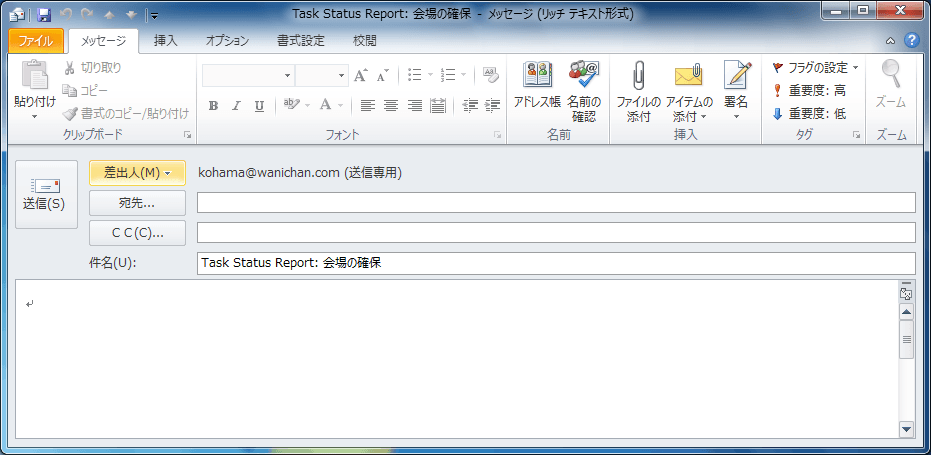Apply bulleted list formatting
Viewport: 931px width, 455px height.
pos(414,75)
